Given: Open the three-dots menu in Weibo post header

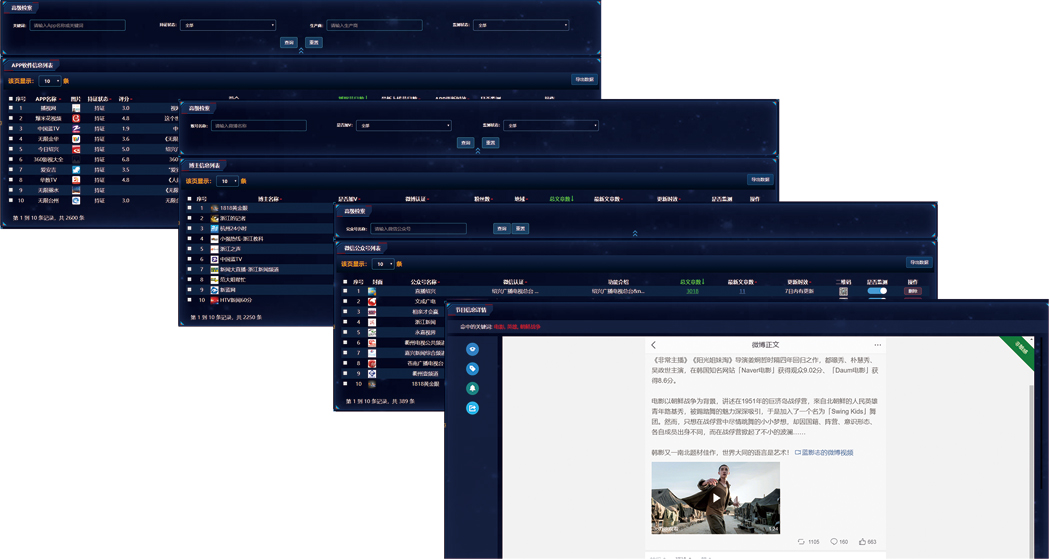Looking at the screenshot, I should point(878,345).
